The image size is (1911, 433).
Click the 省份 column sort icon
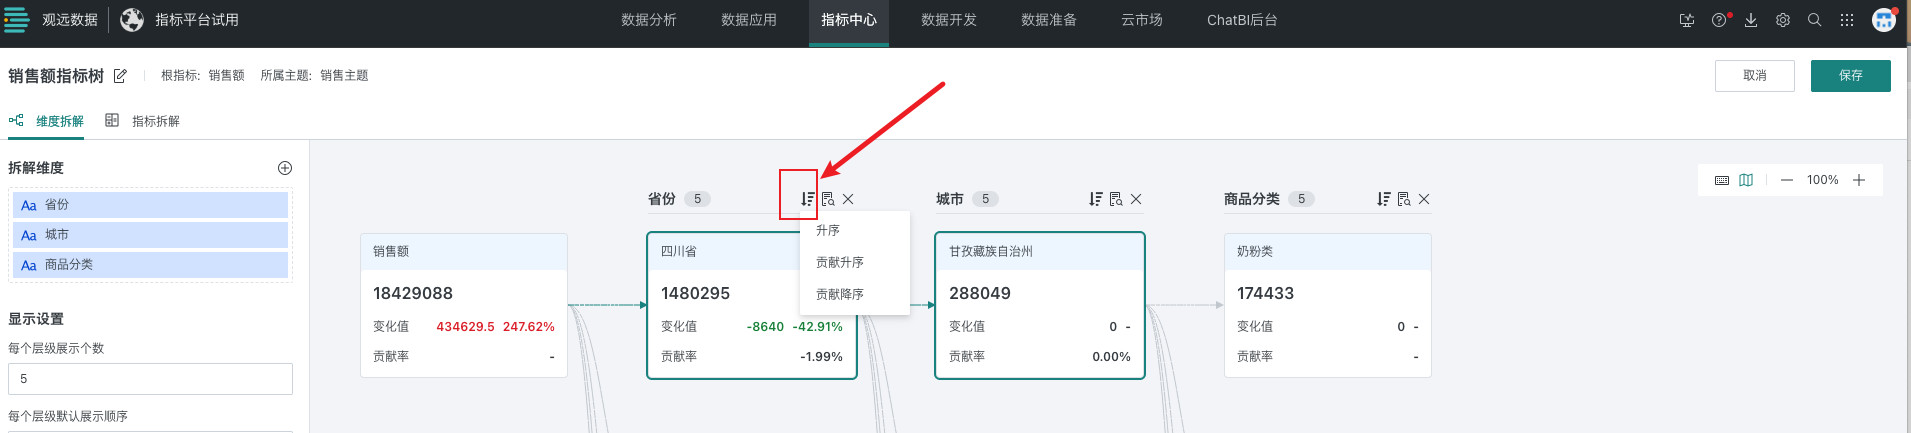click(807, 199)
